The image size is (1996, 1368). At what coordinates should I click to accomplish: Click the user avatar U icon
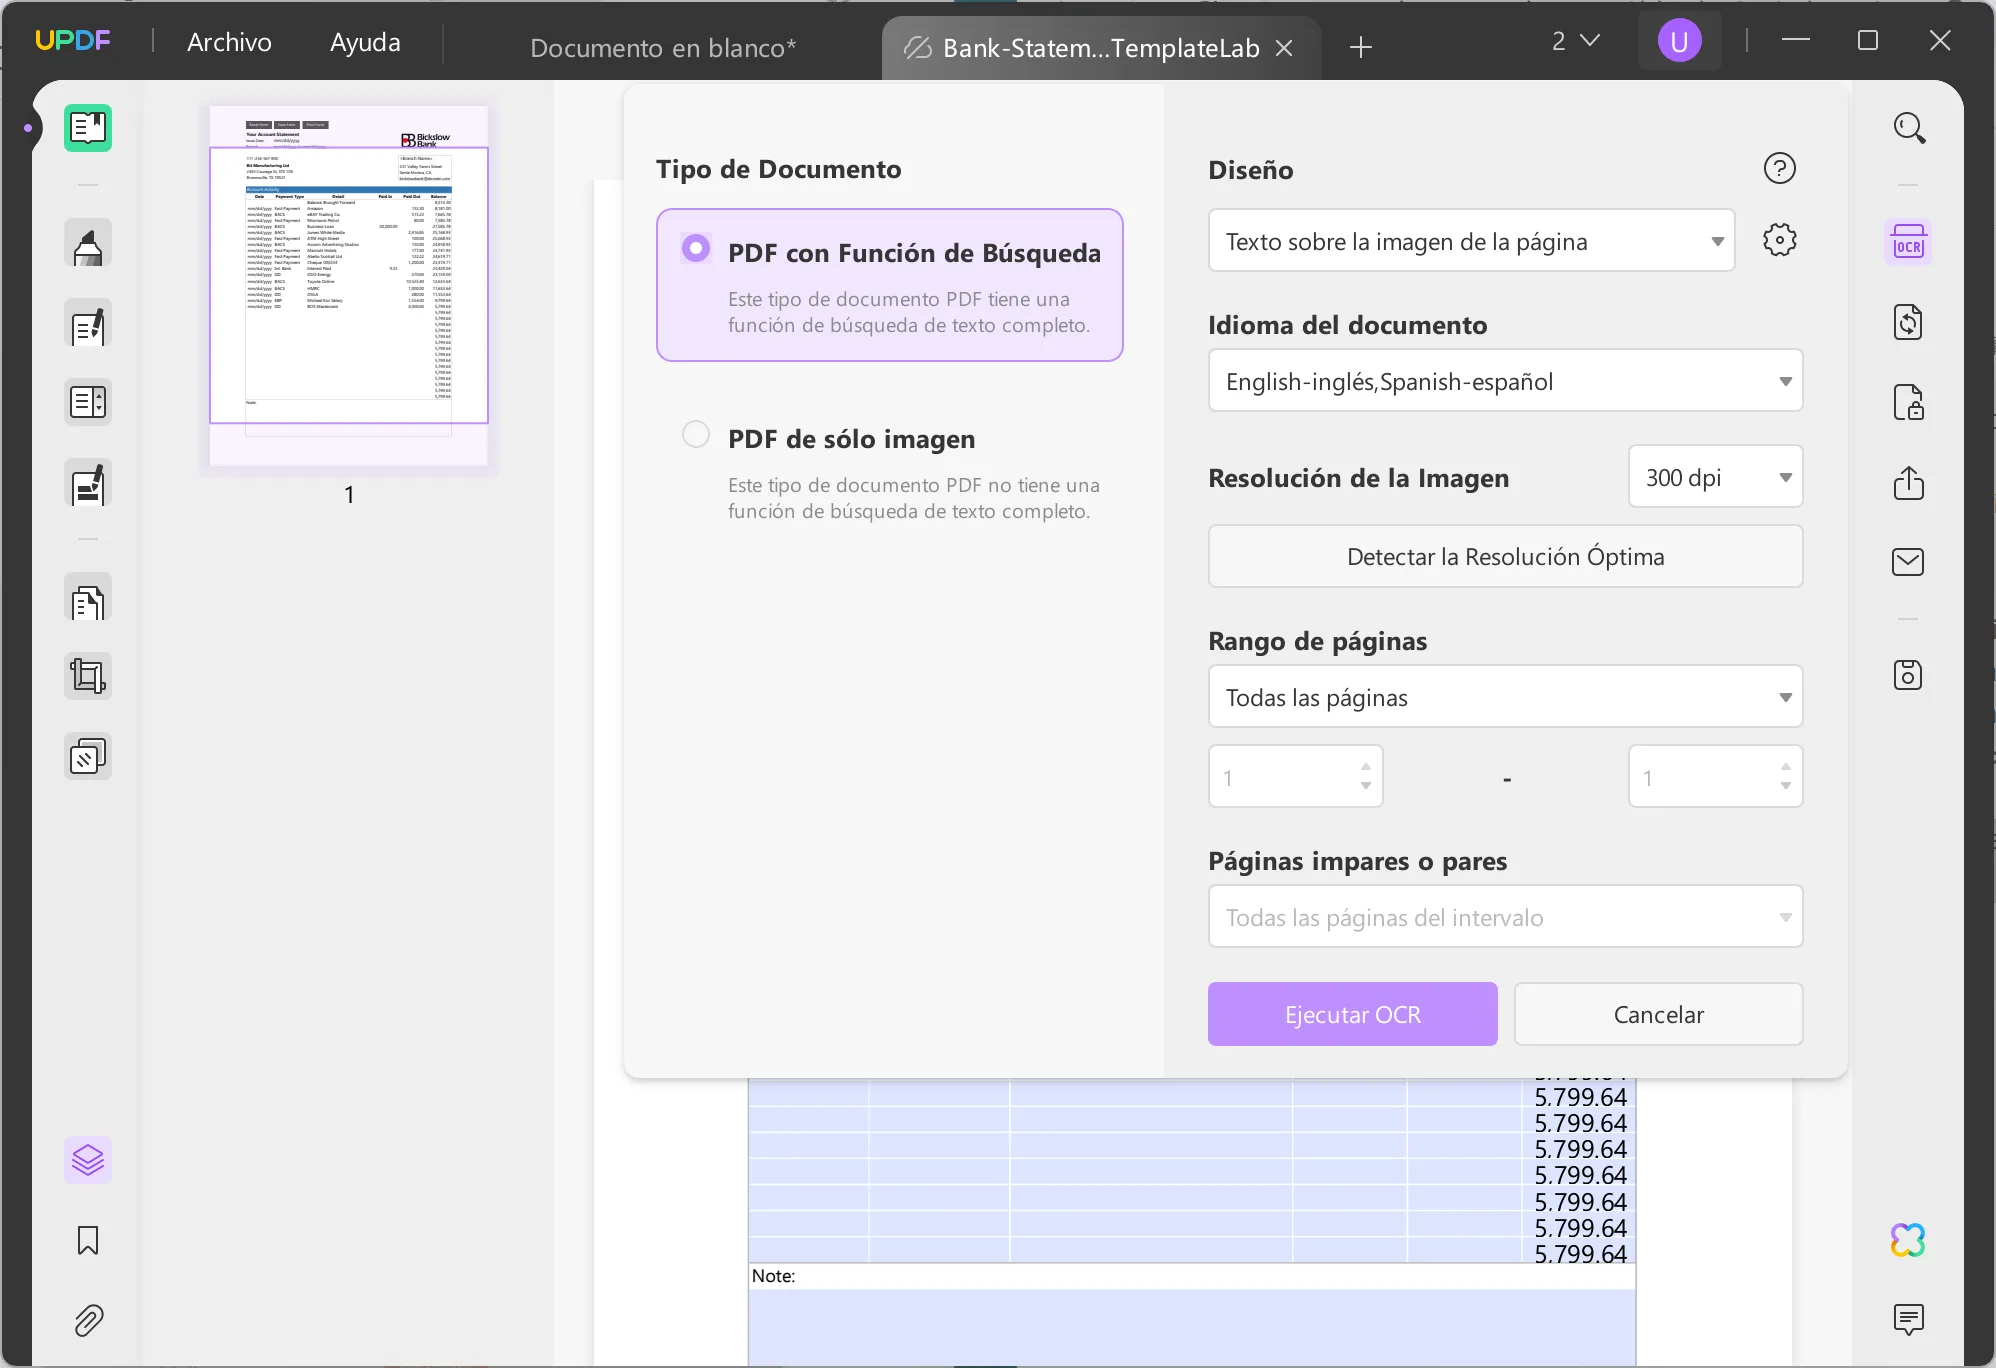click(x=1680, y=41)
